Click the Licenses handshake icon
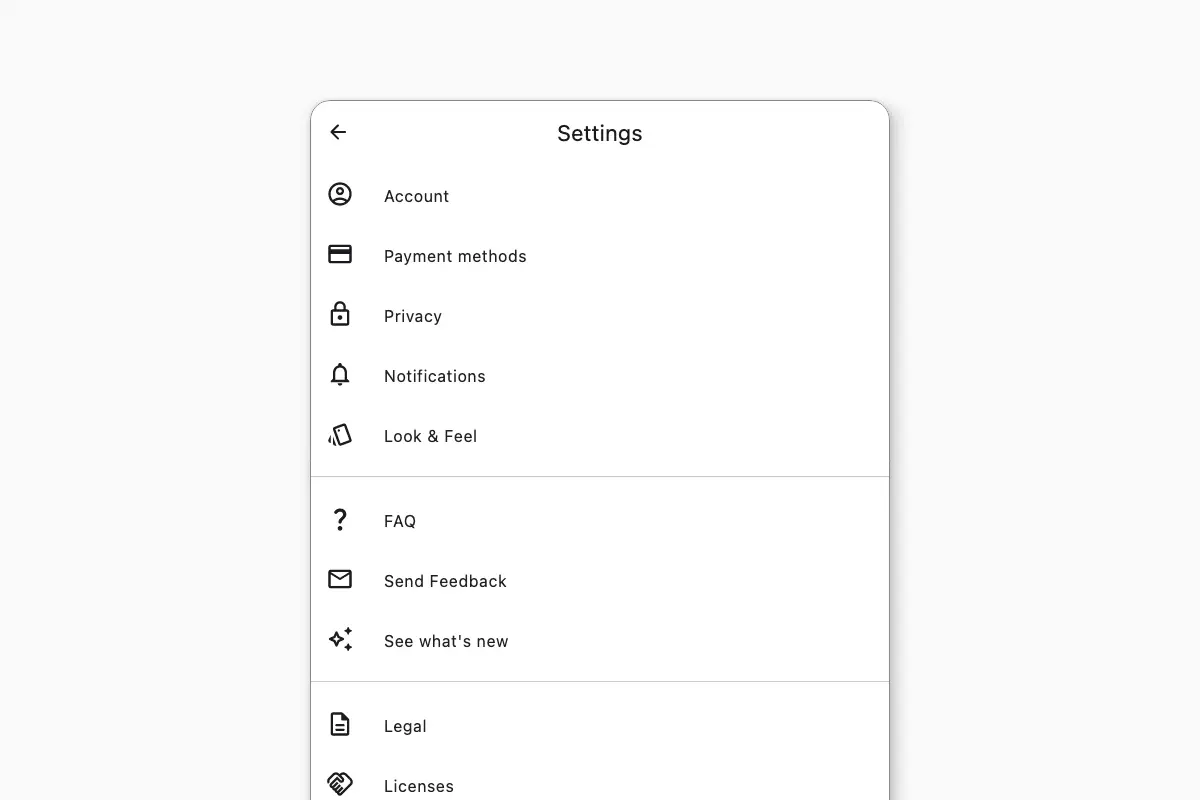 (340, 784)
